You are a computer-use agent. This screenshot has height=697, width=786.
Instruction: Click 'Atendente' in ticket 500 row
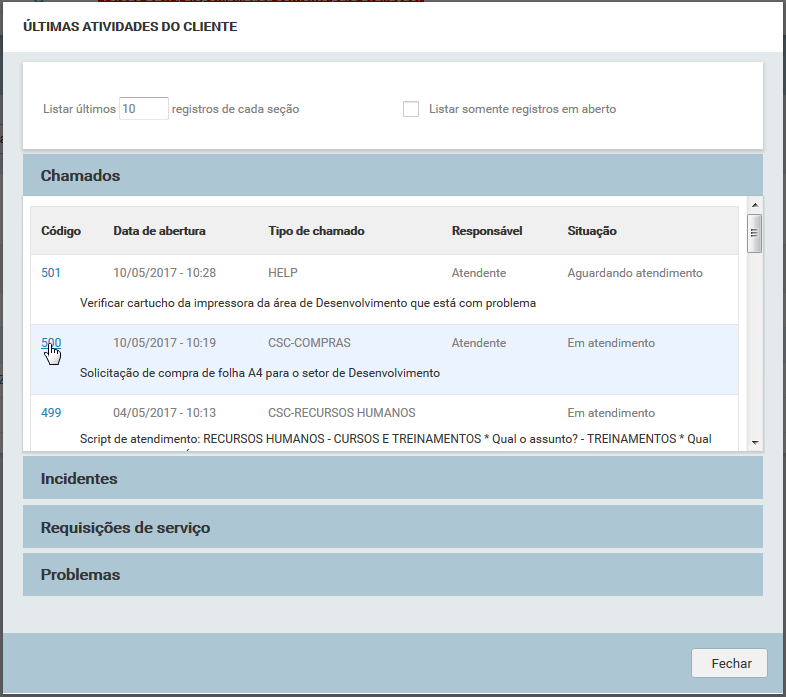[479, 343]
